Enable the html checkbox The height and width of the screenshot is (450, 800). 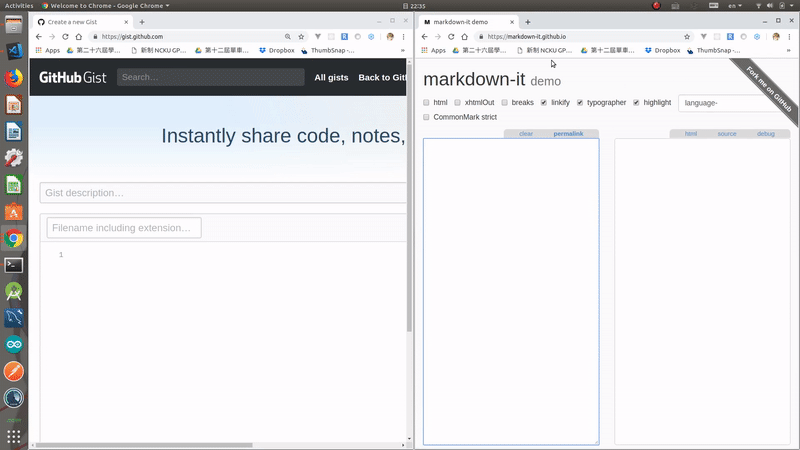(426, 103)
